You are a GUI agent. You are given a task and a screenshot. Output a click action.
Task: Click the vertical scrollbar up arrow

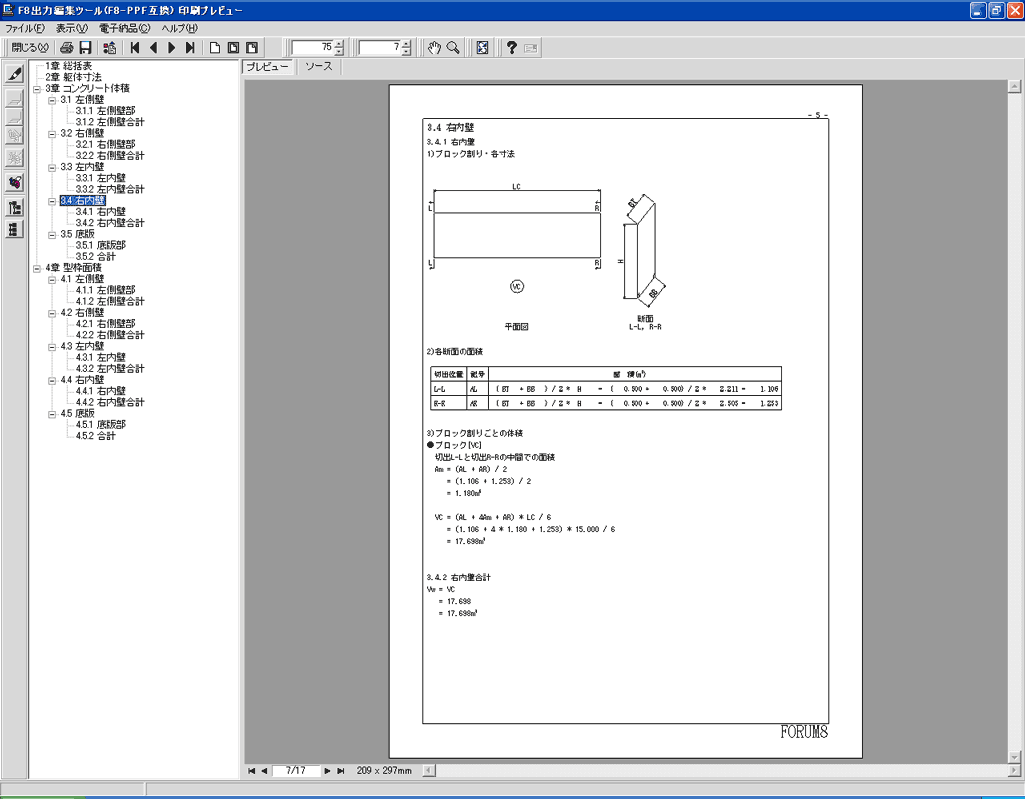pyautogui.click(x=1015, y=86)
